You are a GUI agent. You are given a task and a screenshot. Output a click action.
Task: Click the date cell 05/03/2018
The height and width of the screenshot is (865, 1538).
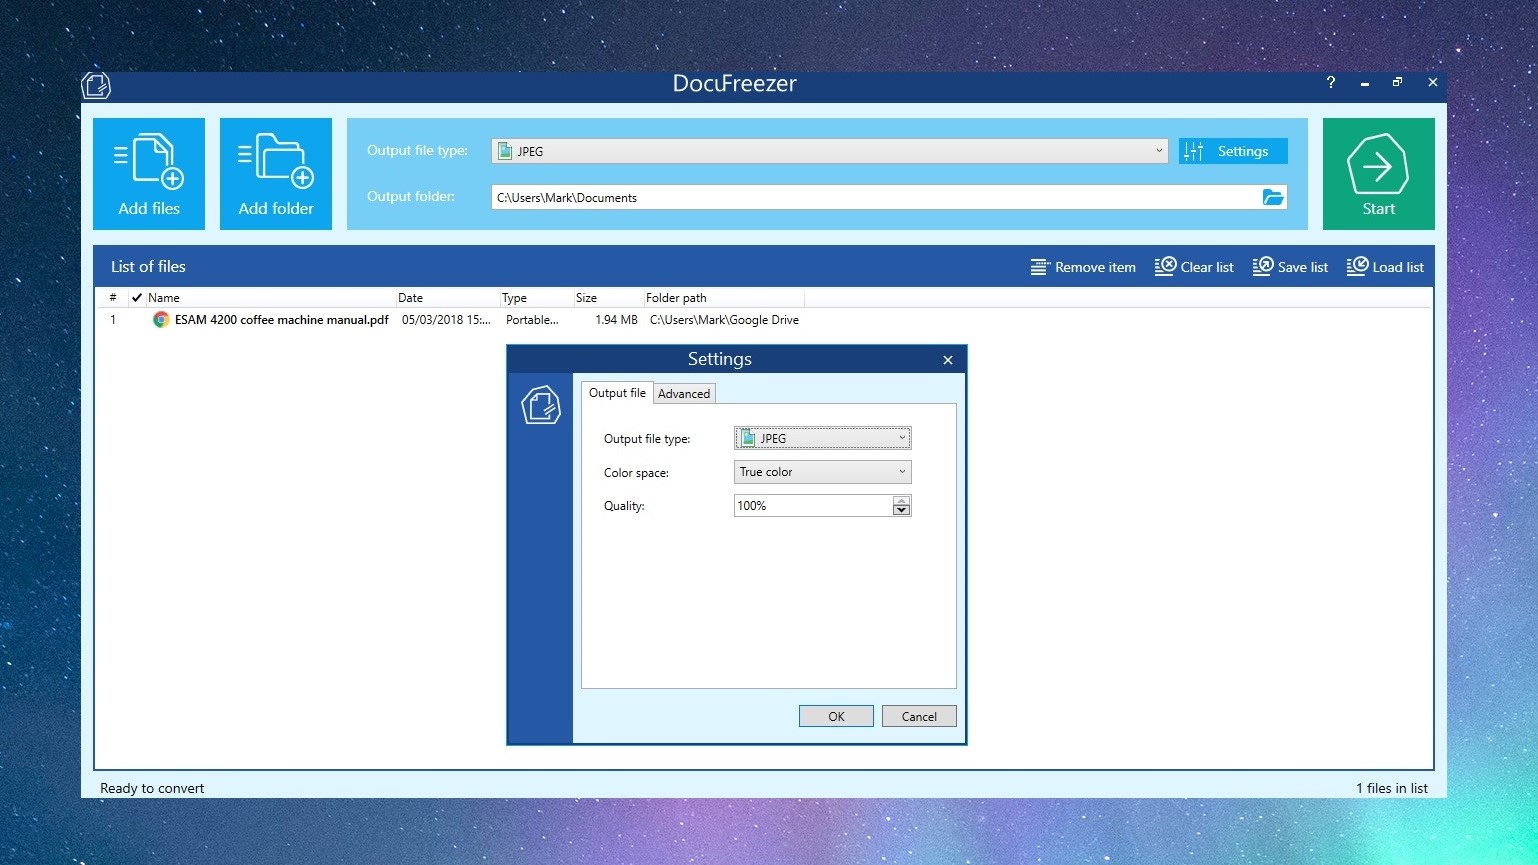coord(446,320)
